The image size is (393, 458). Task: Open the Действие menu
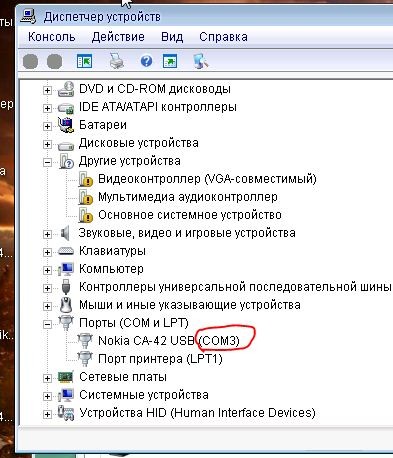118,37
